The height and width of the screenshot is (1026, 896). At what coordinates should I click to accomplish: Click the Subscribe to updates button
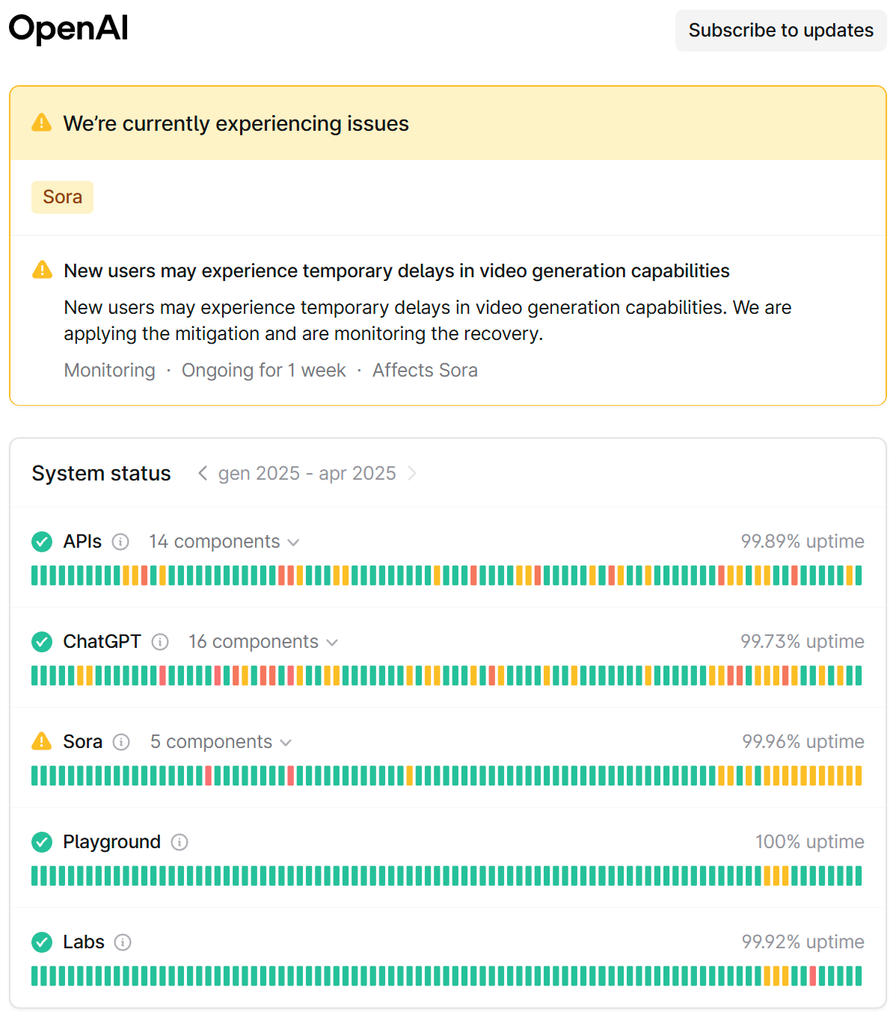tap(780, 30)
